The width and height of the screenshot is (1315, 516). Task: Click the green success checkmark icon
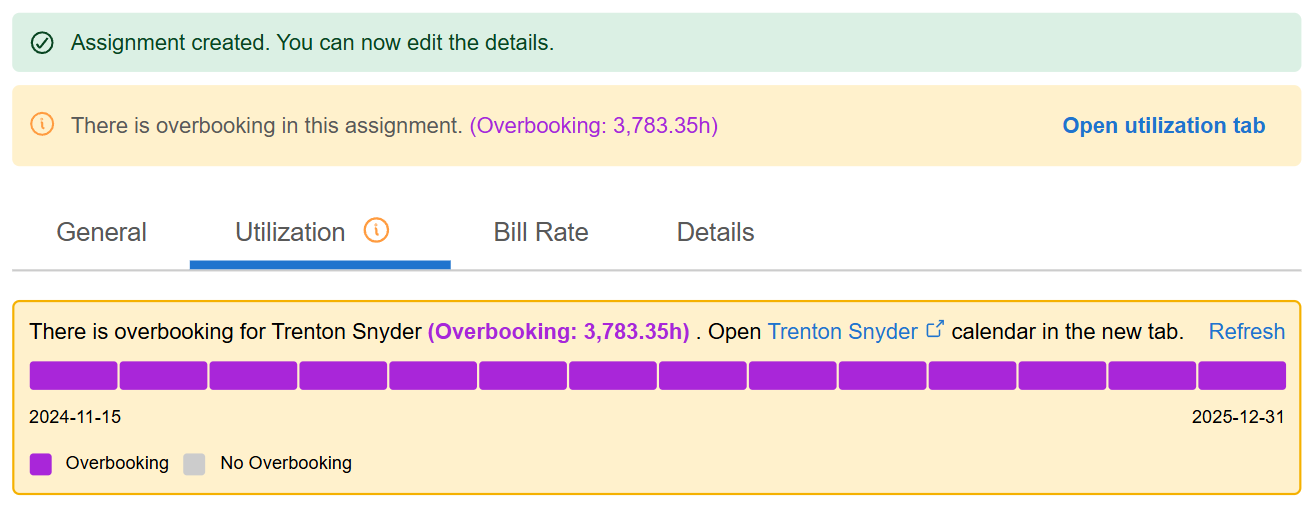point(42,43)
